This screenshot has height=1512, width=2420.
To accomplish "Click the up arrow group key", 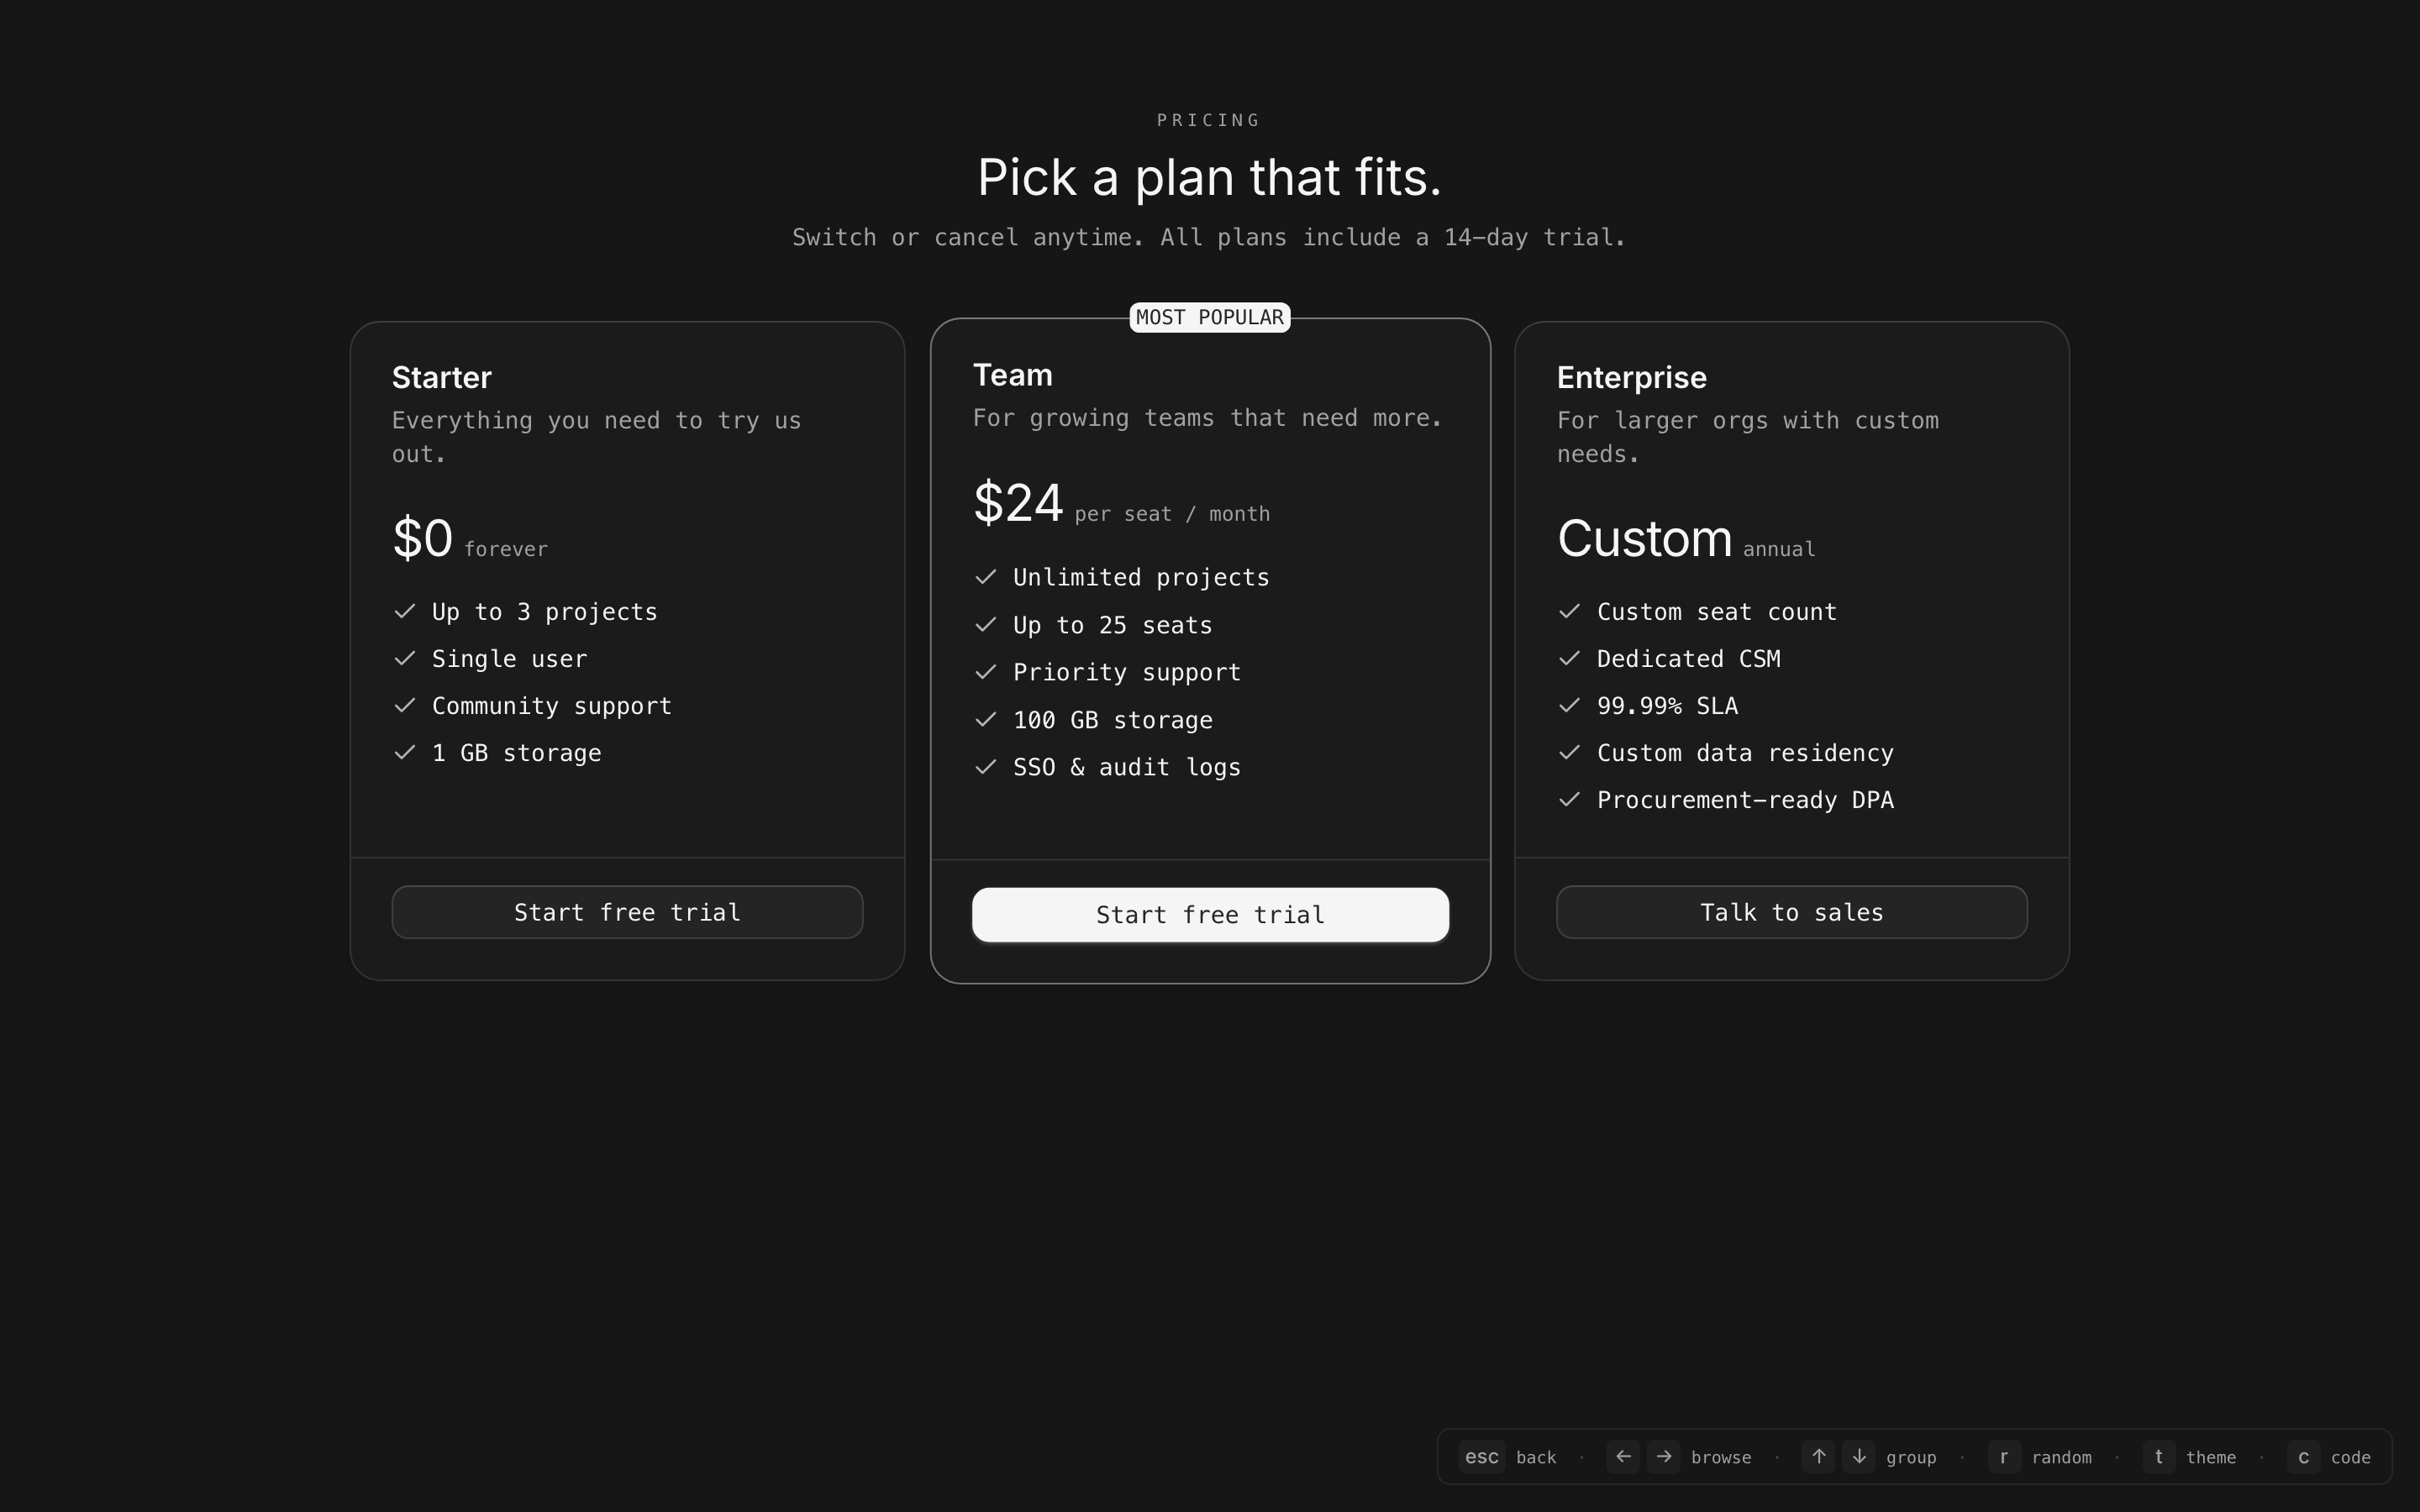I will [x=1819, y=1457].
